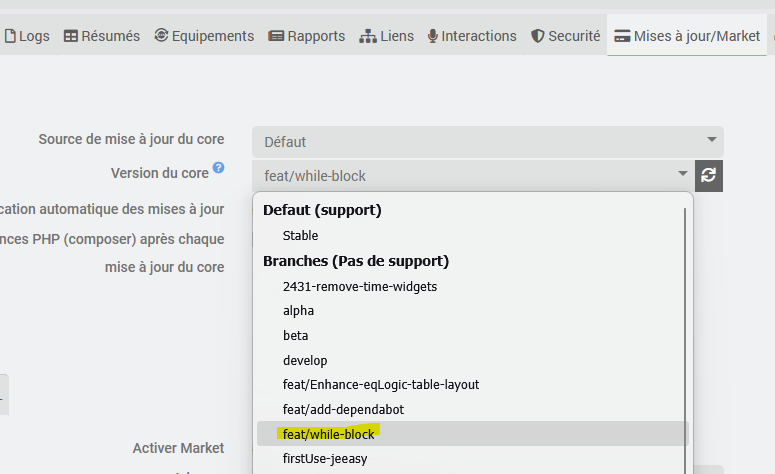Switch to the Résumés tab
Screen dimensions: 775x474
[101, 36]
